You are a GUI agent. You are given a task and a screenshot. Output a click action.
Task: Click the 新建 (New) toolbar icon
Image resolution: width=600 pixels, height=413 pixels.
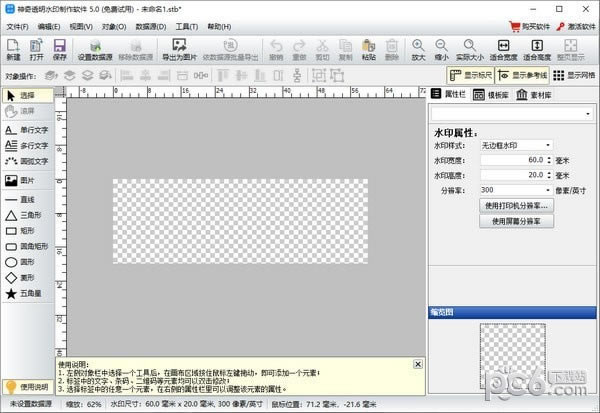pyautogui.click(x=14, y=48)
